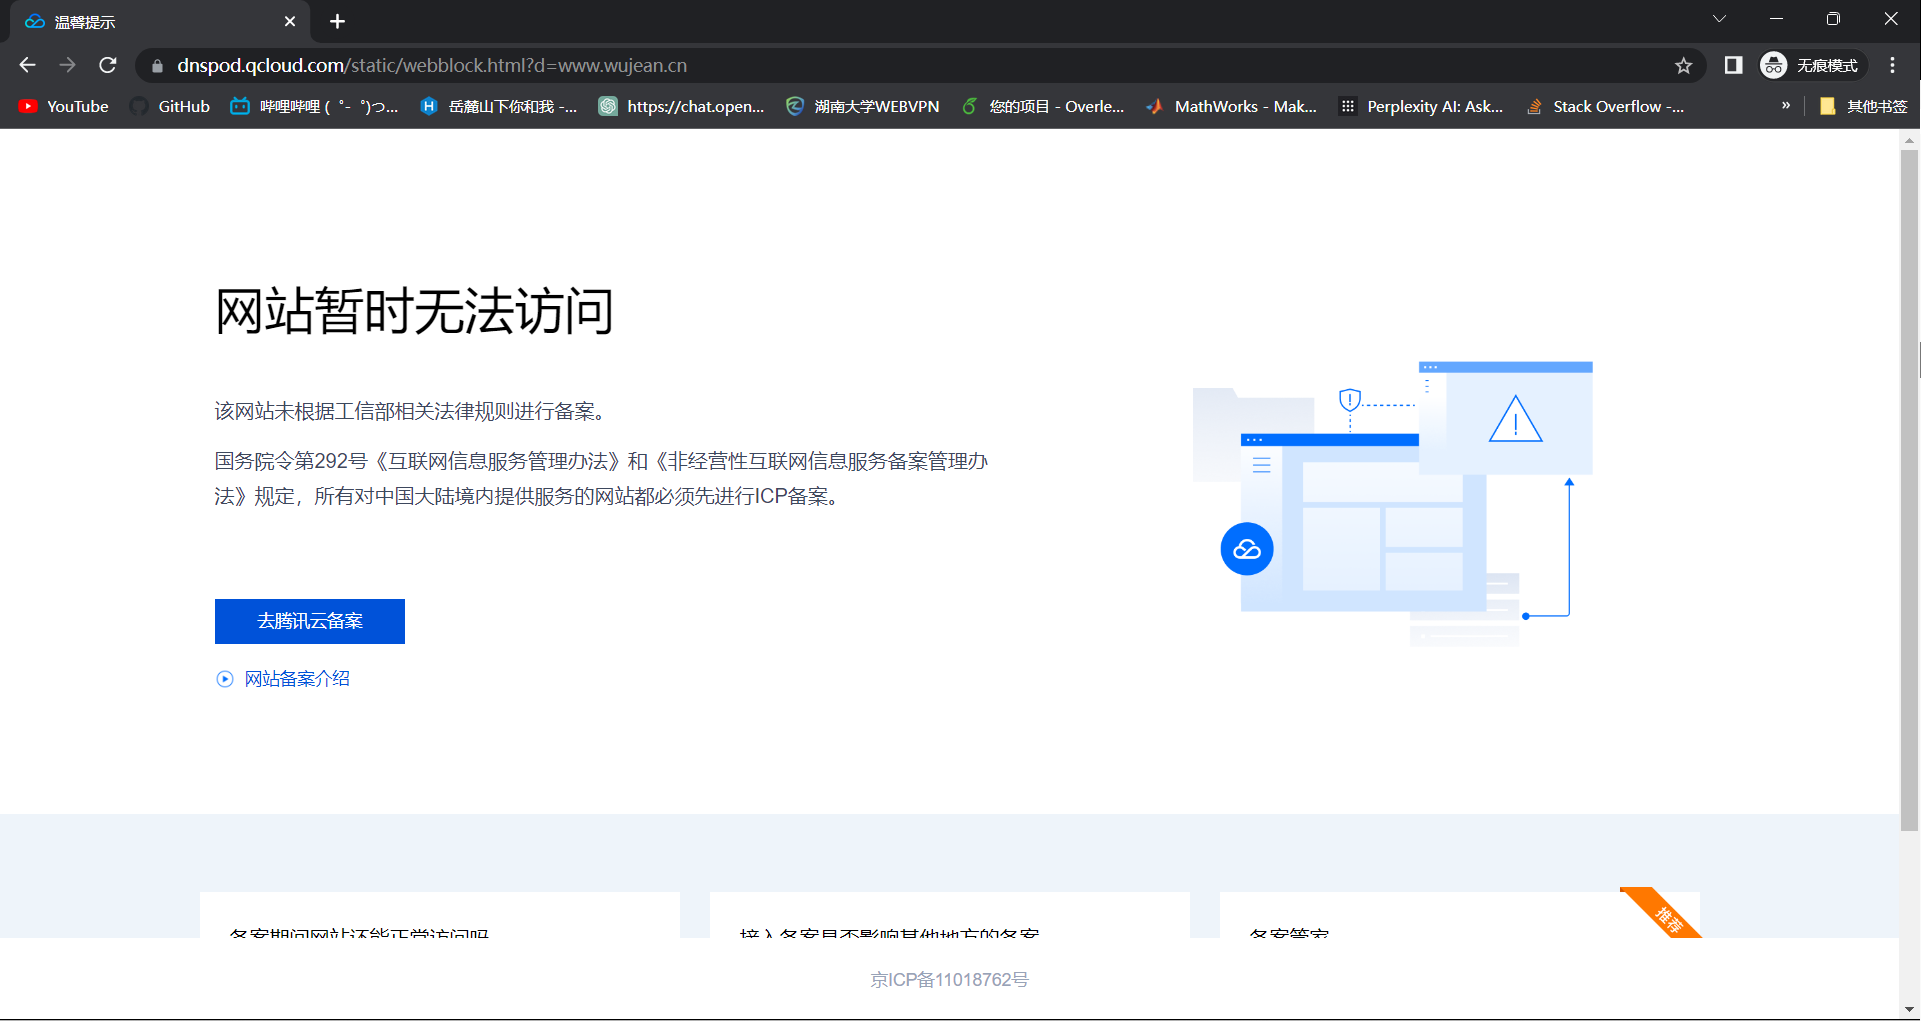Click the incognito 无痕模式 profile button
Screen dimensions: 1921x1021
click(1811, 65)
